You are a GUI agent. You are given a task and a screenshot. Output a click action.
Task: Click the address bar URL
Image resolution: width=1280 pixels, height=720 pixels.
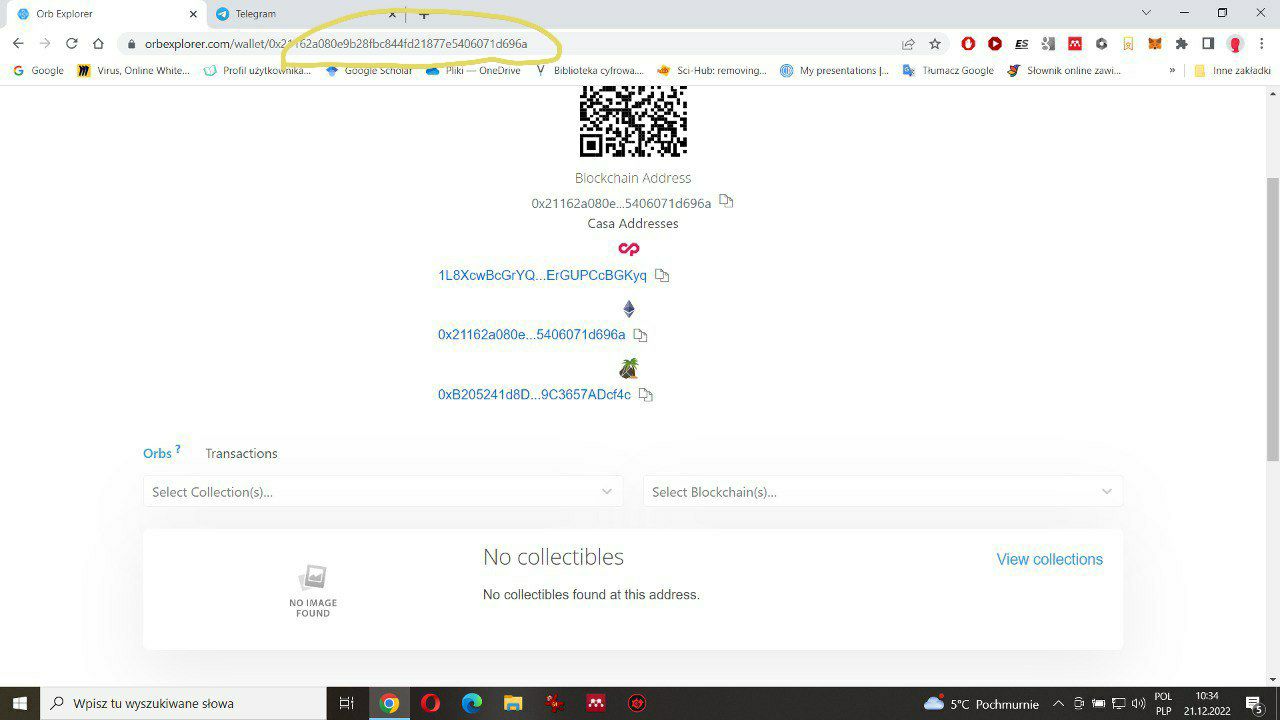click(x=336, y=44)
